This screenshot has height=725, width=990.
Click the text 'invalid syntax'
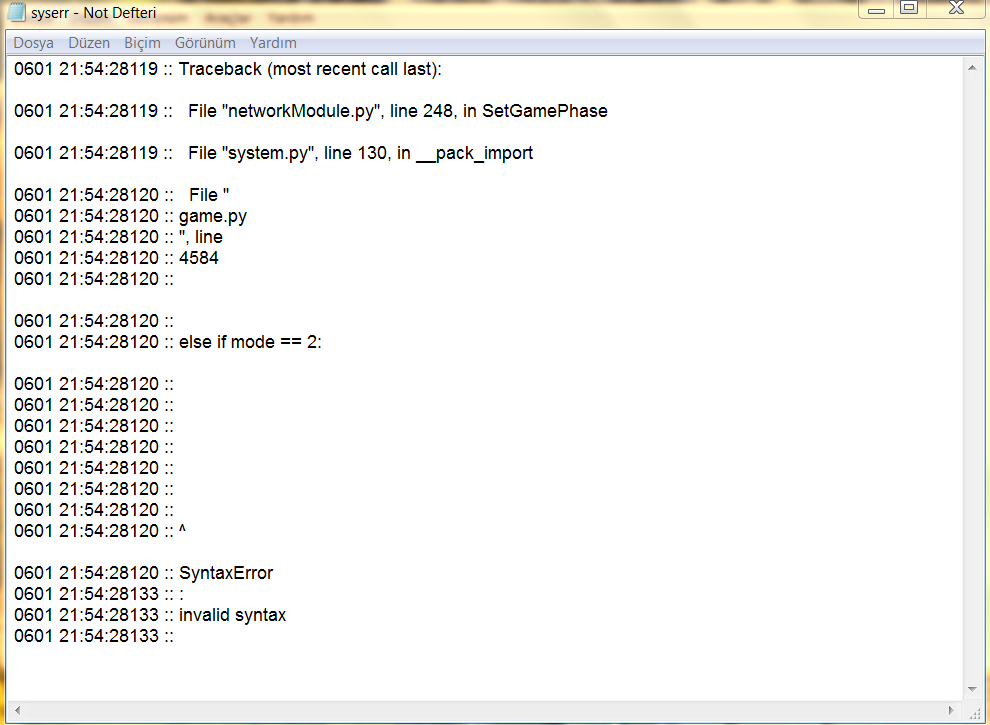pyautogui.click(x=232, y=615)
